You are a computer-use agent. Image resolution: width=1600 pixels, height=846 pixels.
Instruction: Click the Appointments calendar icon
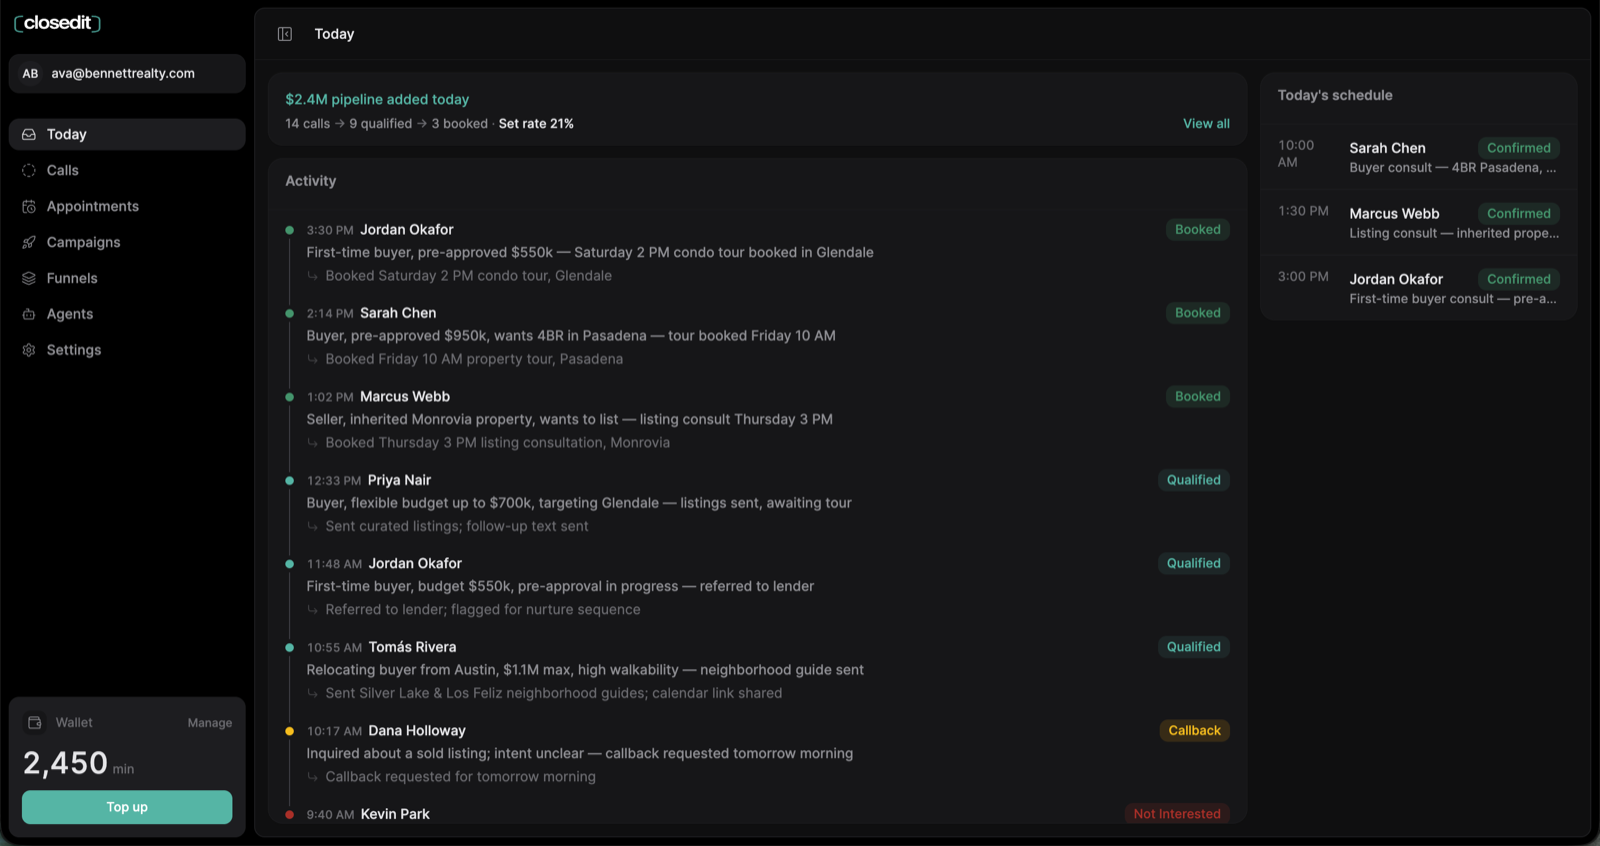[29, 206]
